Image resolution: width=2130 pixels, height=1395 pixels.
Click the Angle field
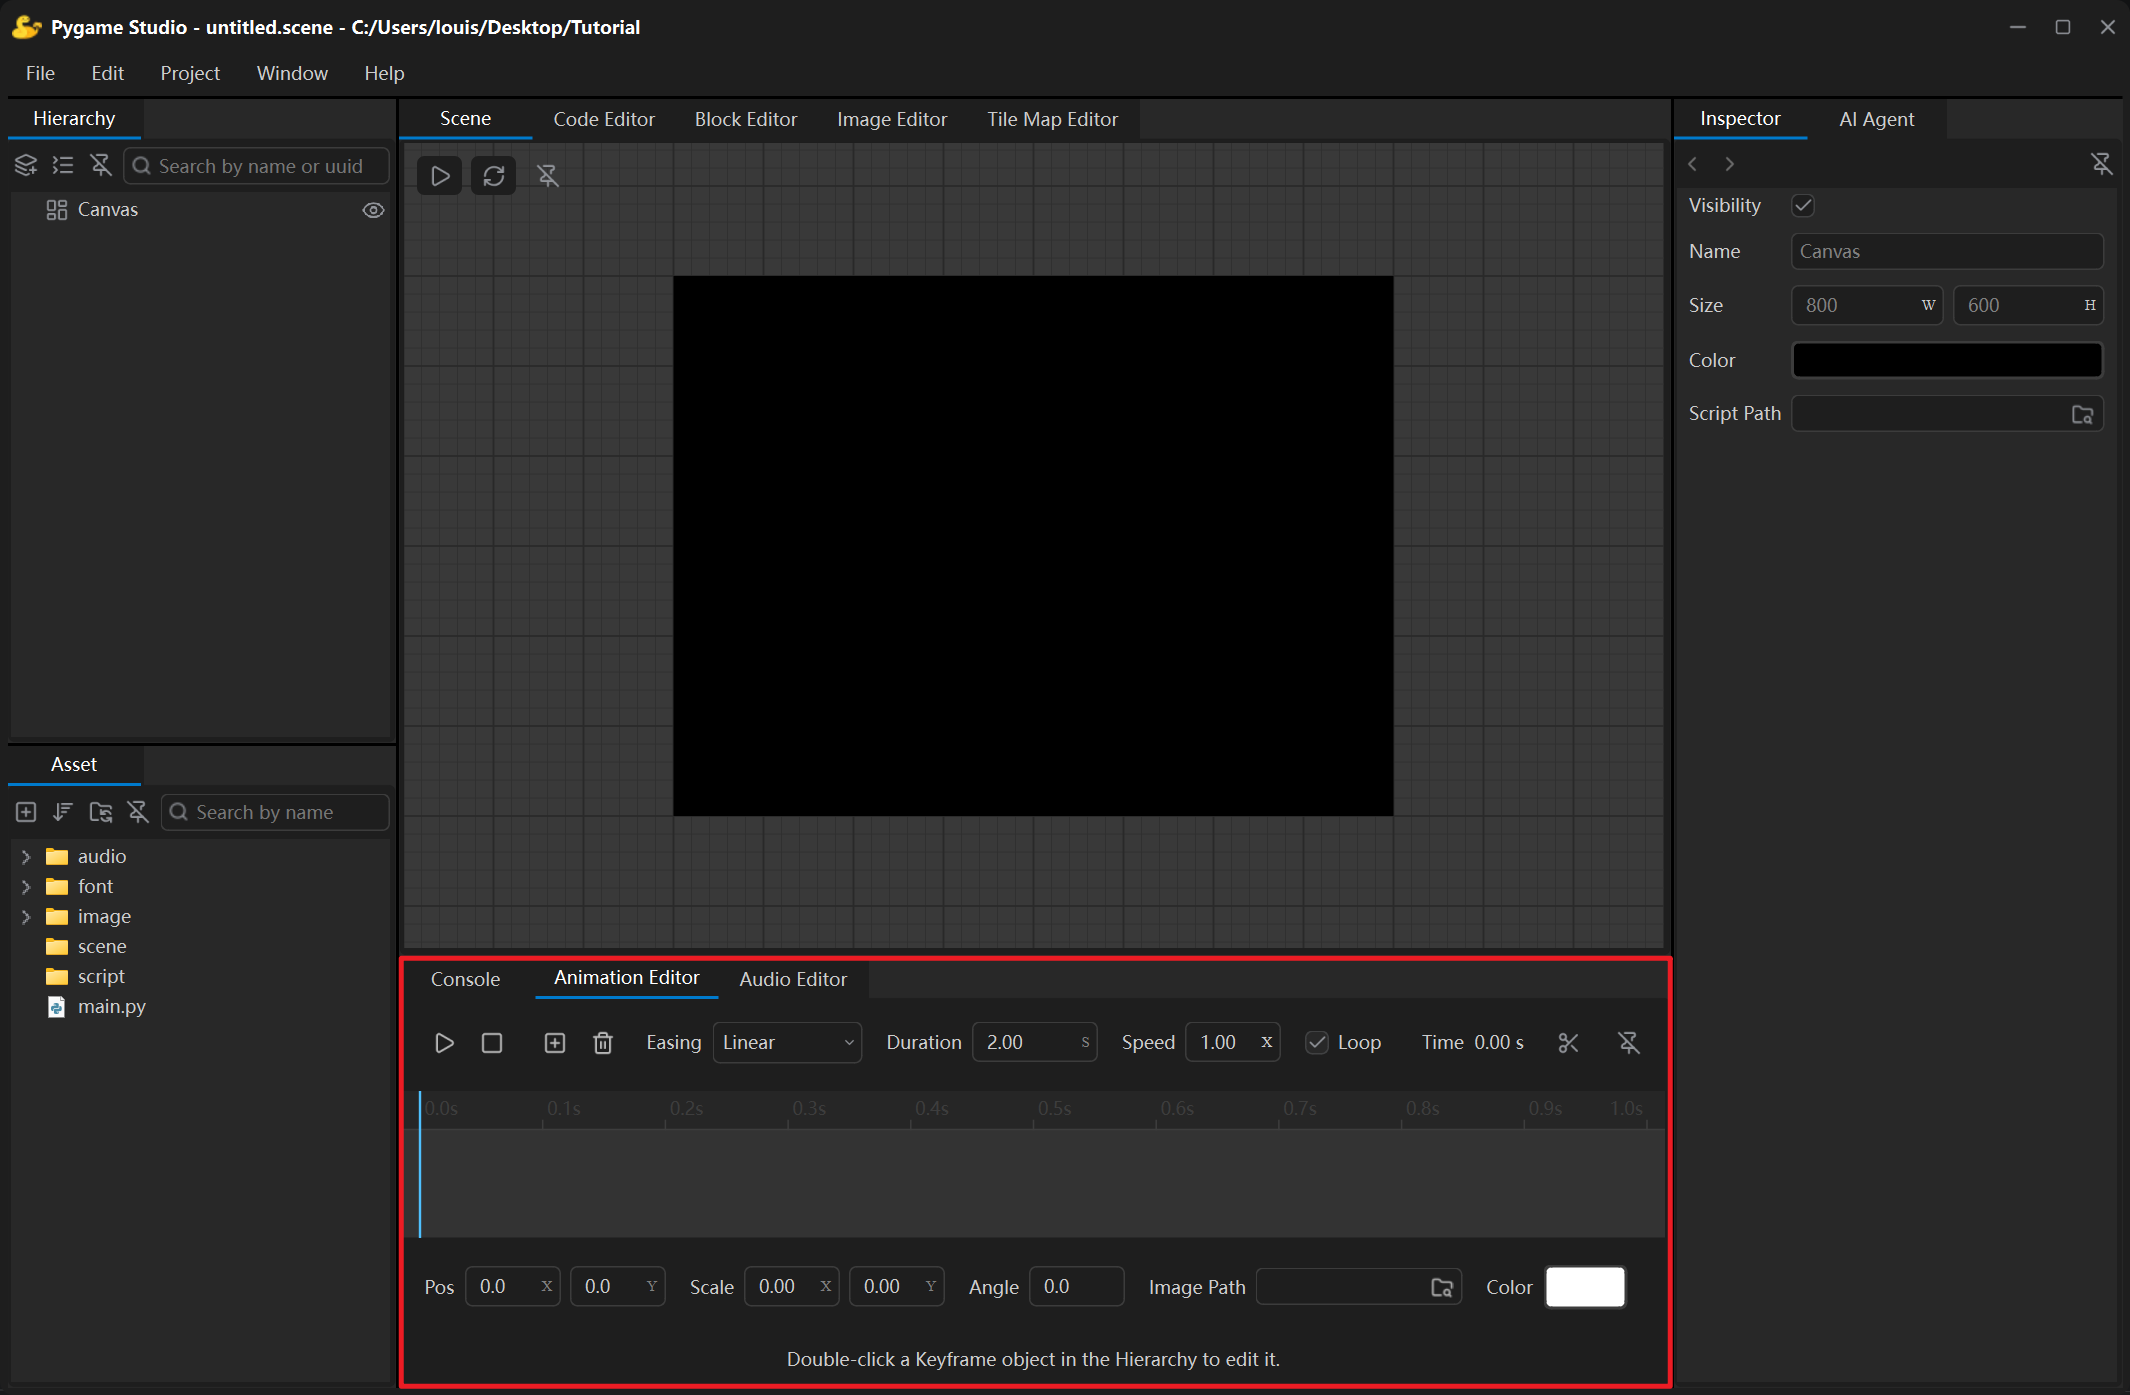1076,1286
